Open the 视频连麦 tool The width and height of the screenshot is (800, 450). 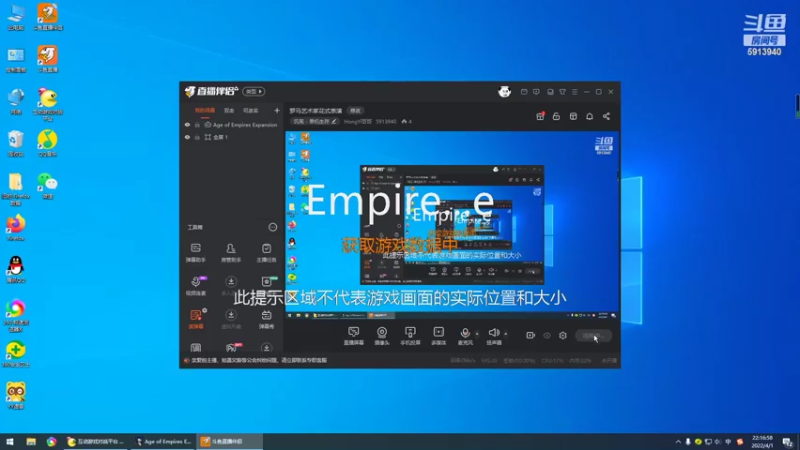coord(196,286)
